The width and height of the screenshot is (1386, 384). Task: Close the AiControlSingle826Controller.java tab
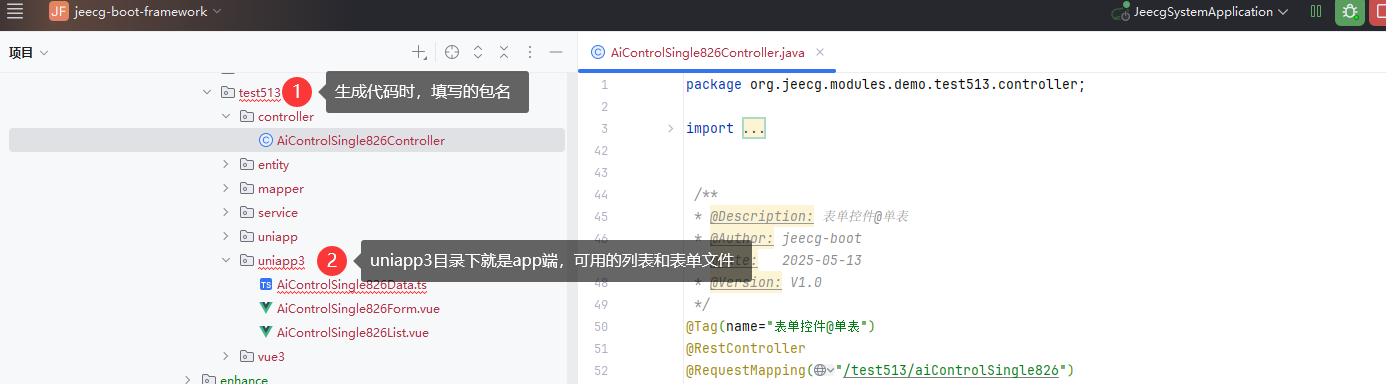point(819,52)
